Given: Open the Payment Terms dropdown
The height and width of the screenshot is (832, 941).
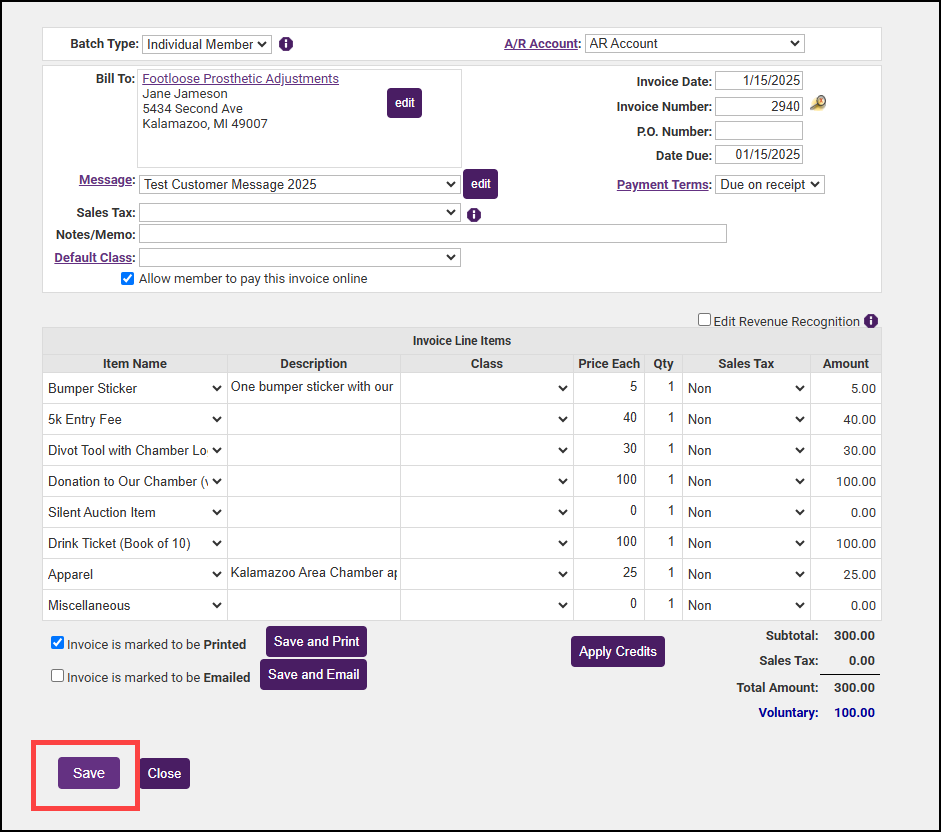Looking at the screenshot, I should click(769, 184).
